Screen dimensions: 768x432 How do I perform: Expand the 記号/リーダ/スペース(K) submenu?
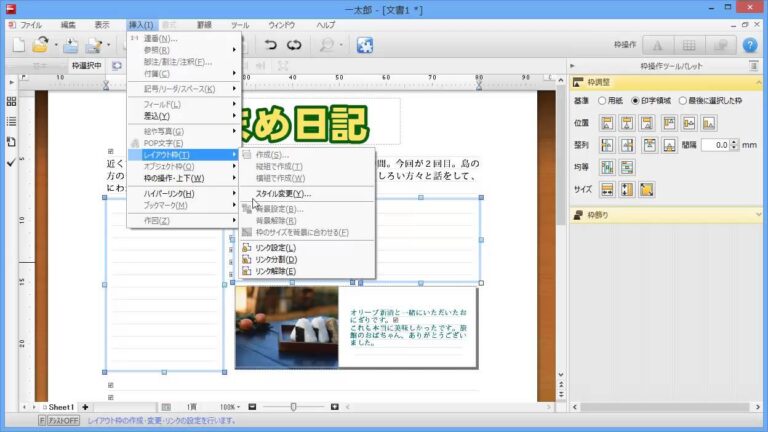(184, 89)
